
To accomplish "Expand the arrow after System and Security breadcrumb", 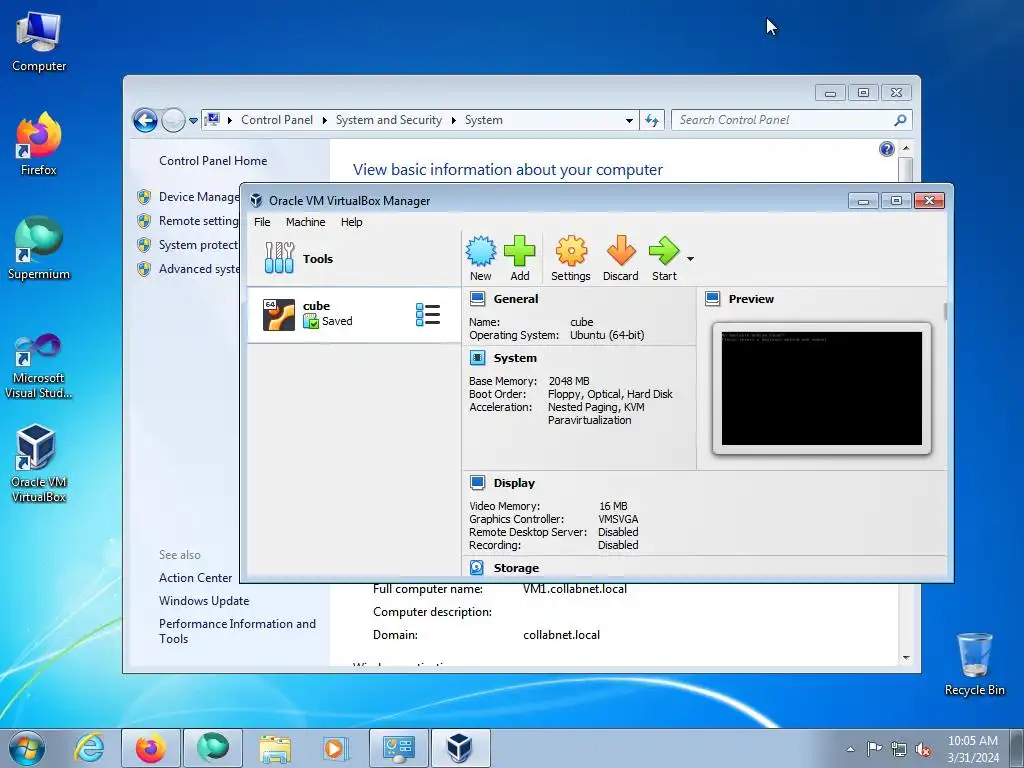I will click(454, 120).
